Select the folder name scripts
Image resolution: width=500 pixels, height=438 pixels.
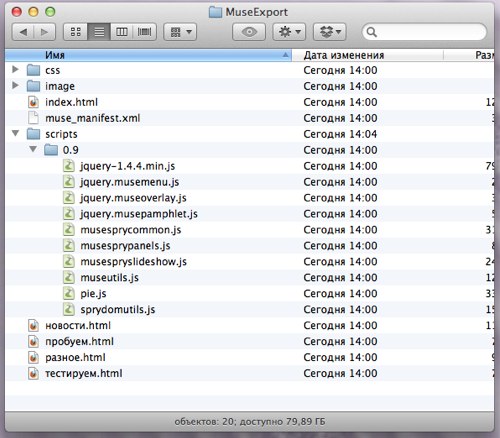click(61, 134)
